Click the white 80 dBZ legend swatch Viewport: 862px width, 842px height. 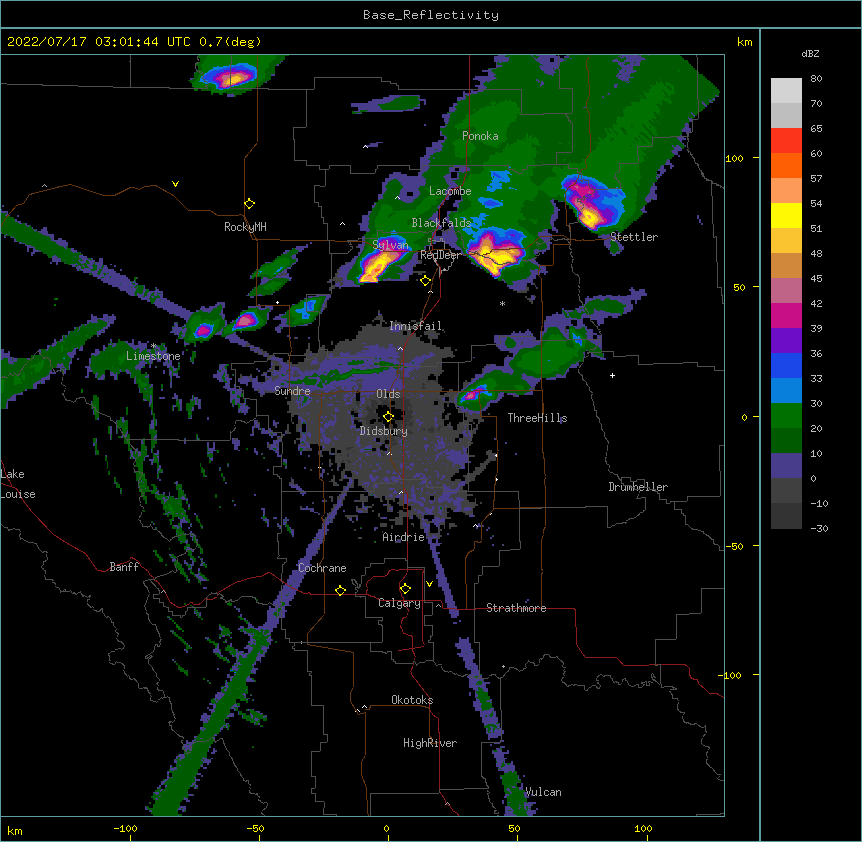click(x=786, y=90)
